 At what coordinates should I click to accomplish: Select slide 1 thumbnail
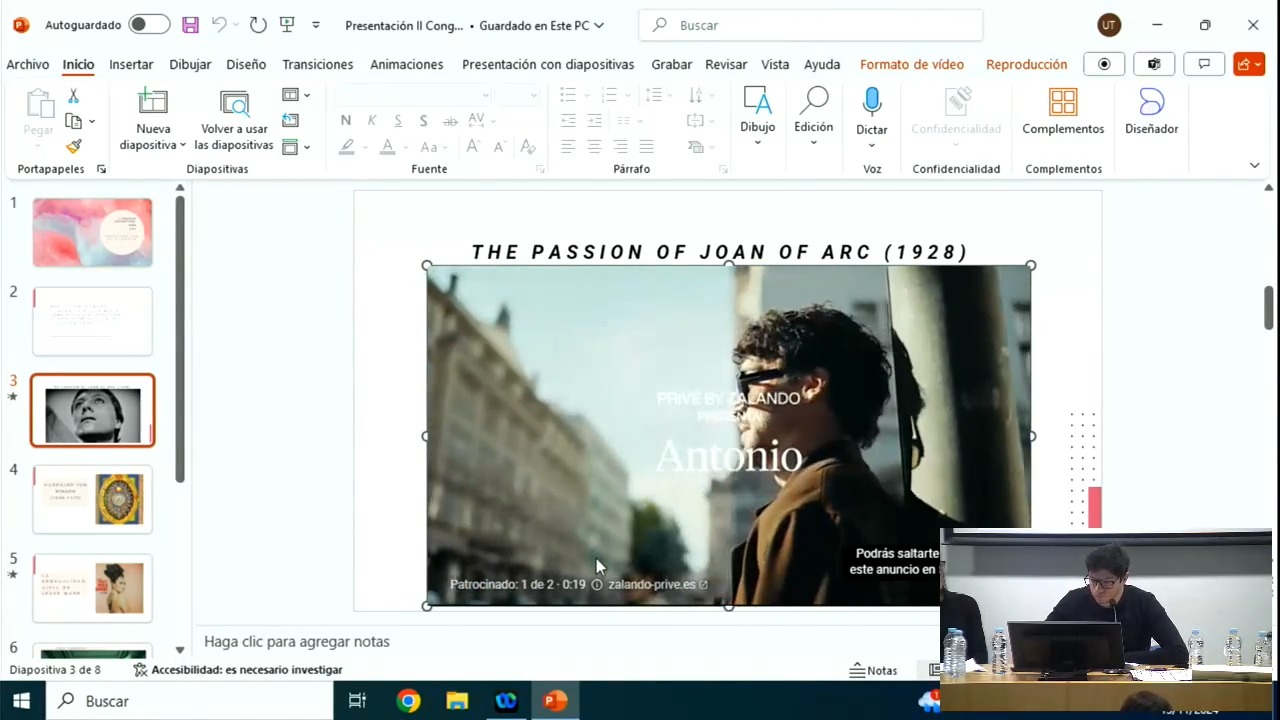(92, 232)
